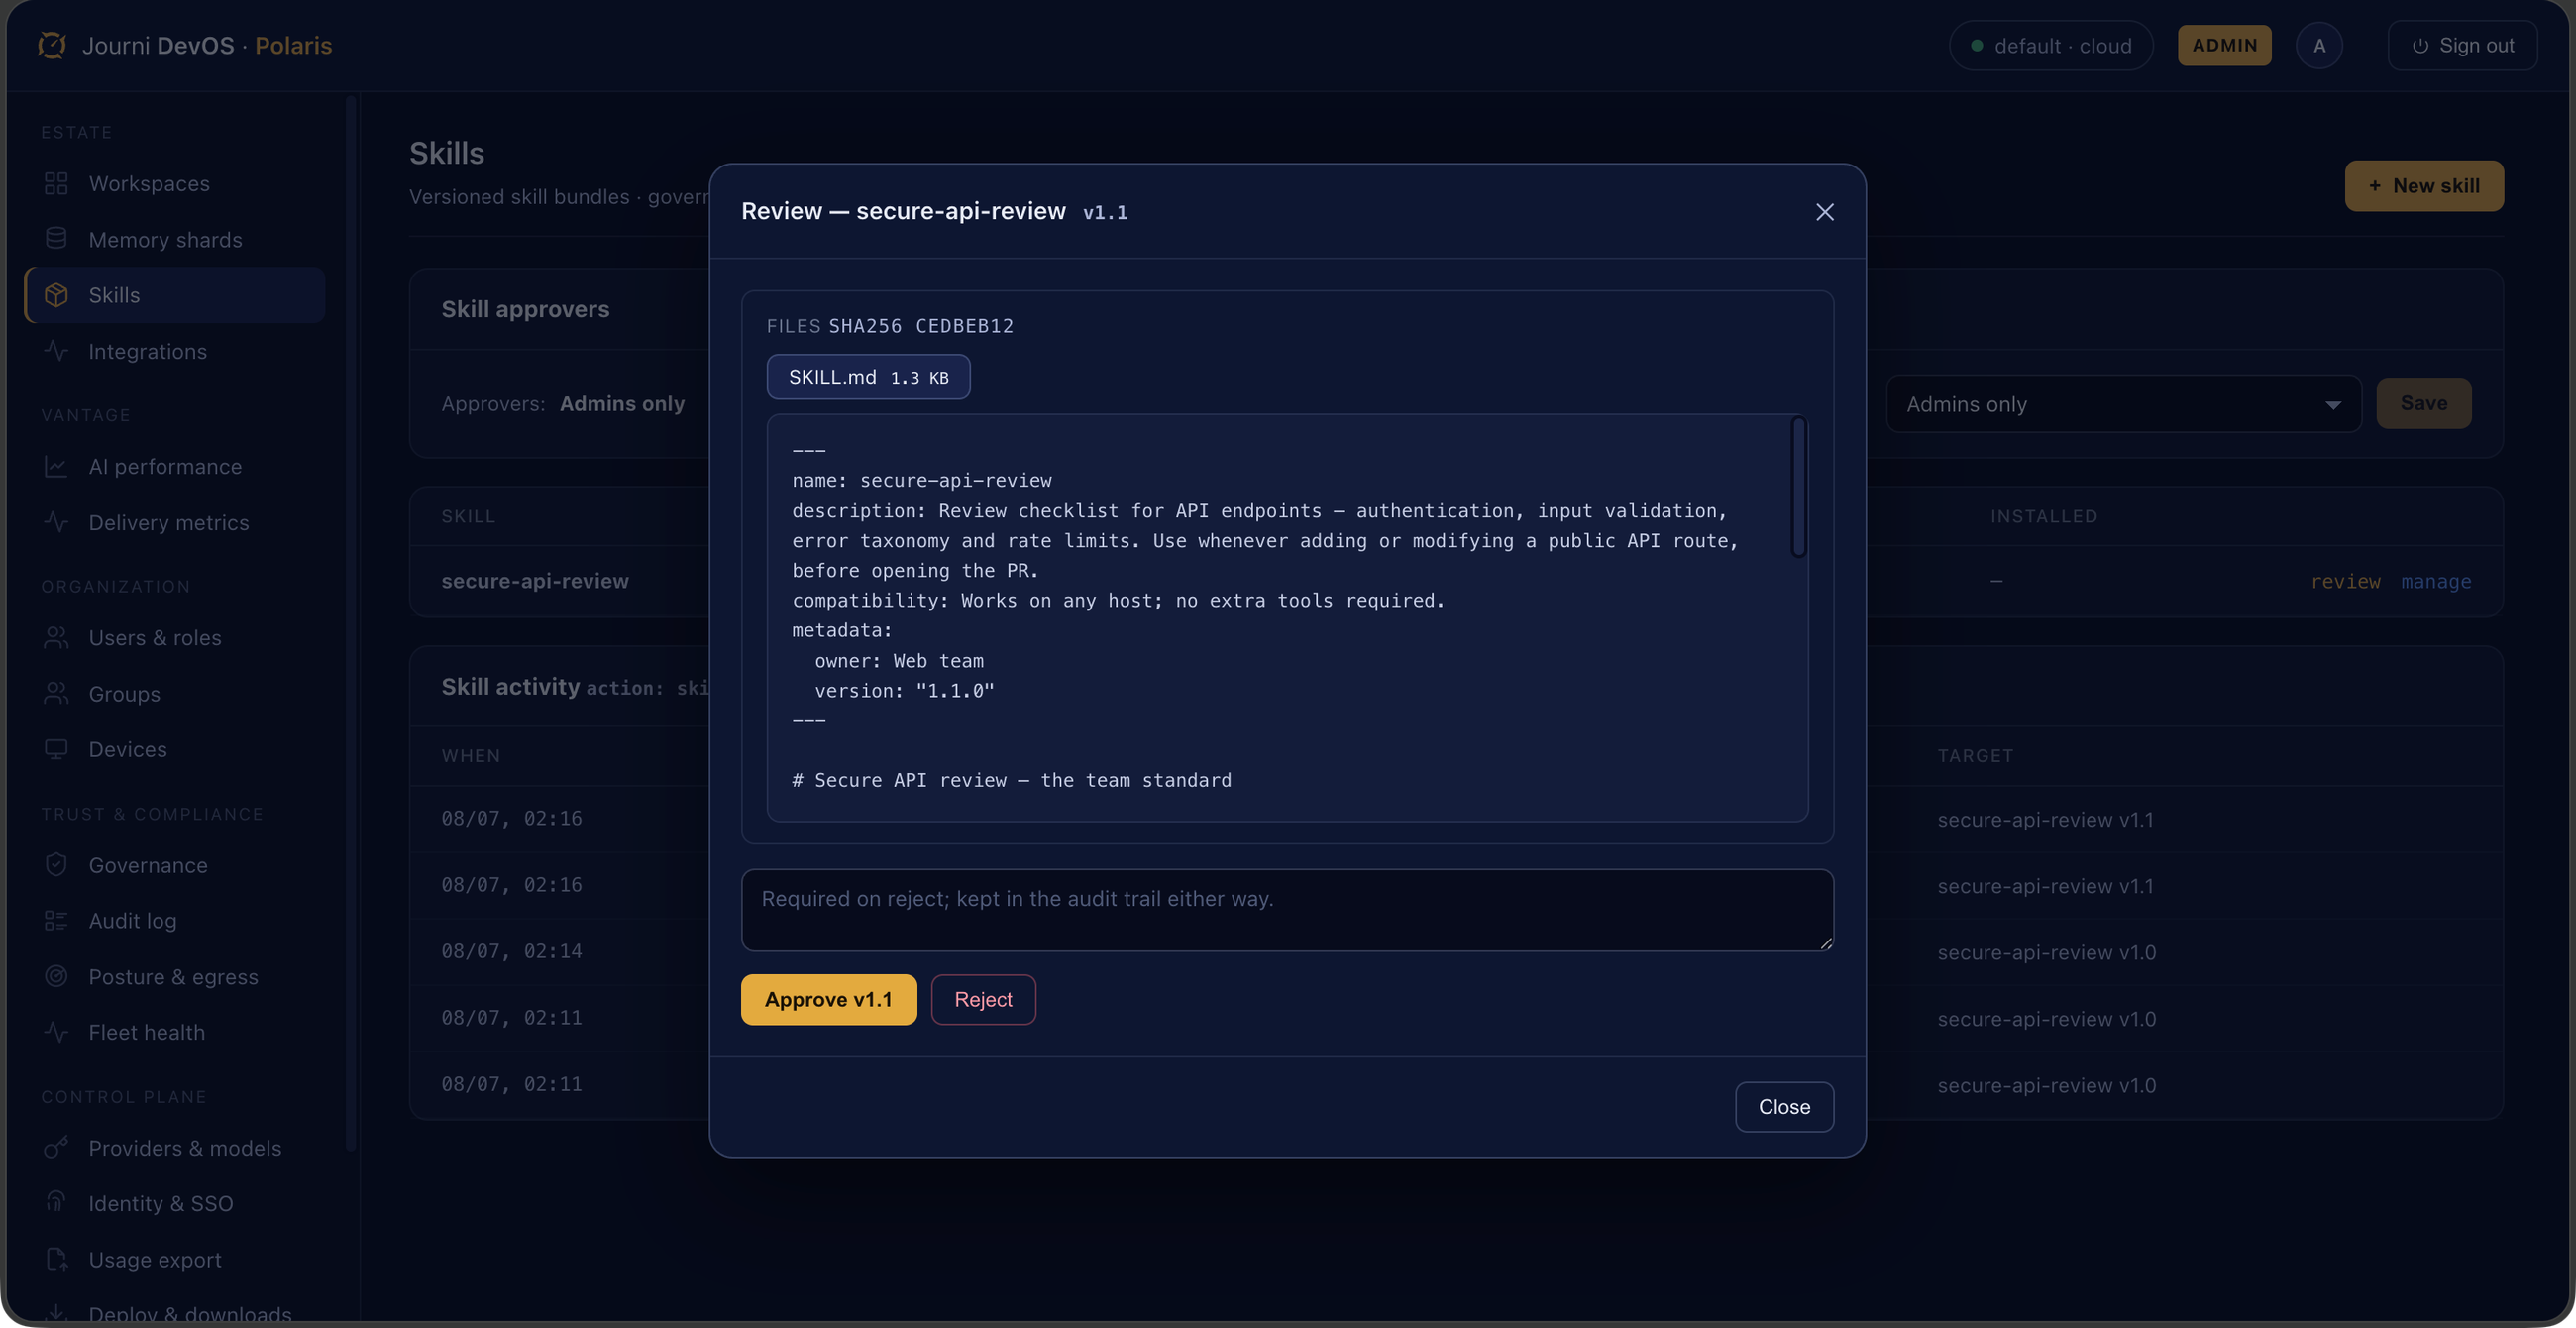
Task: Click the Delivery metrics pulse icon
Action: tap(56, 522)
